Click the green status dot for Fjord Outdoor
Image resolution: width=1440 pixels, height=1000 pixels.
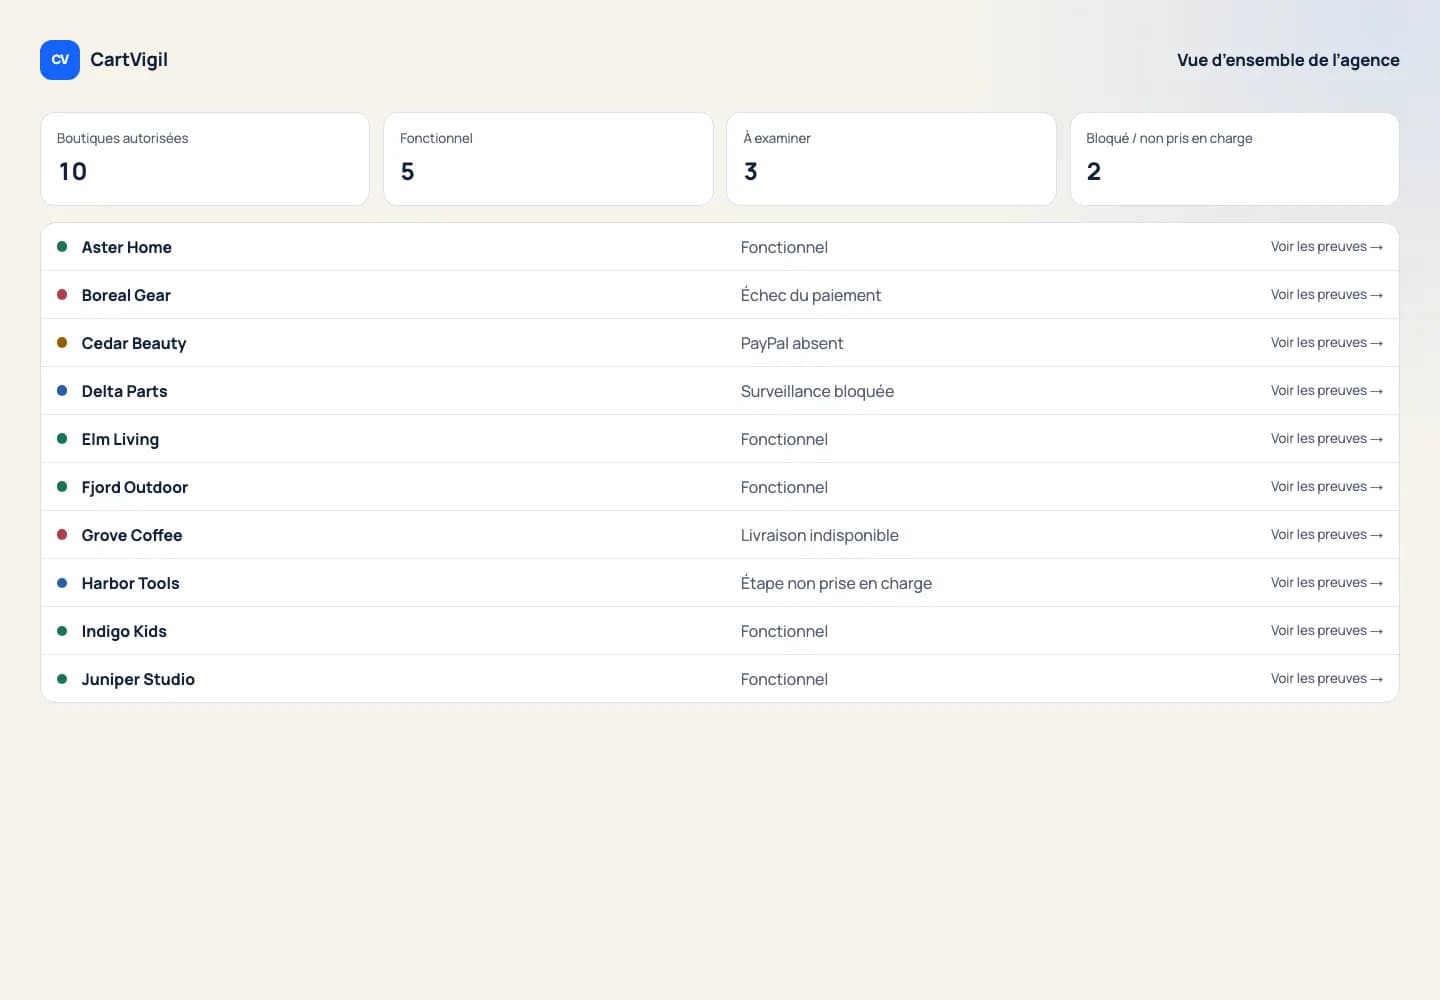tap(62, 486)
